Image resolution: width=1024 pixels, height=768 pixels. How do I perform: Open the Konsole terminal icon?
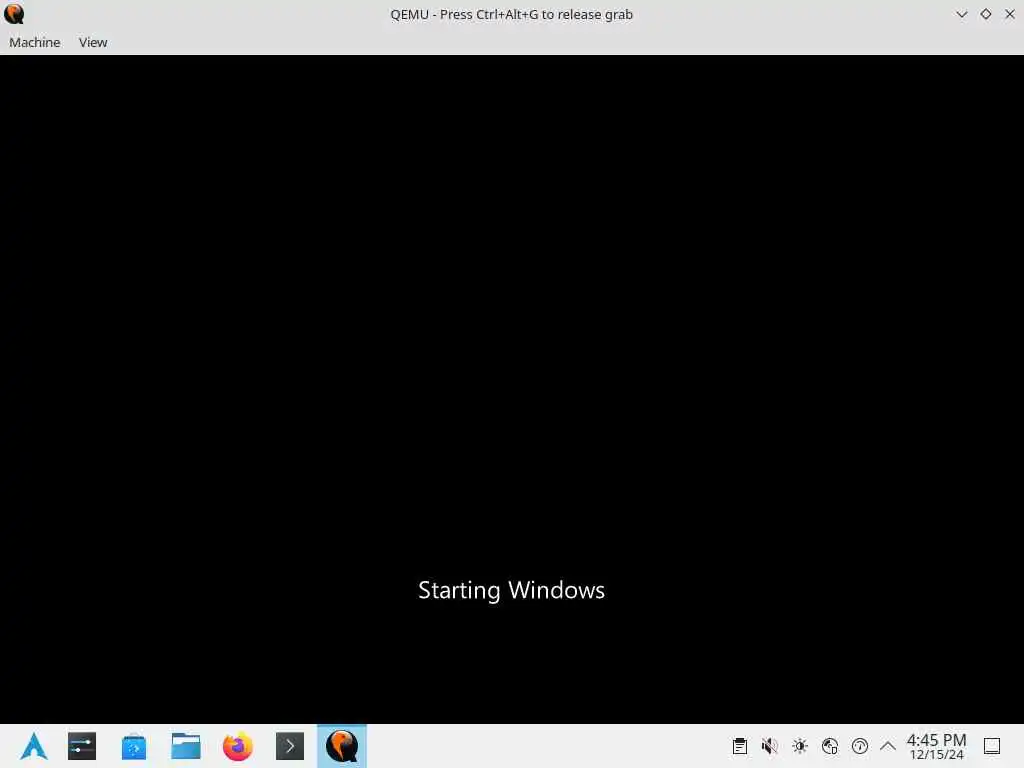[290, 746]
